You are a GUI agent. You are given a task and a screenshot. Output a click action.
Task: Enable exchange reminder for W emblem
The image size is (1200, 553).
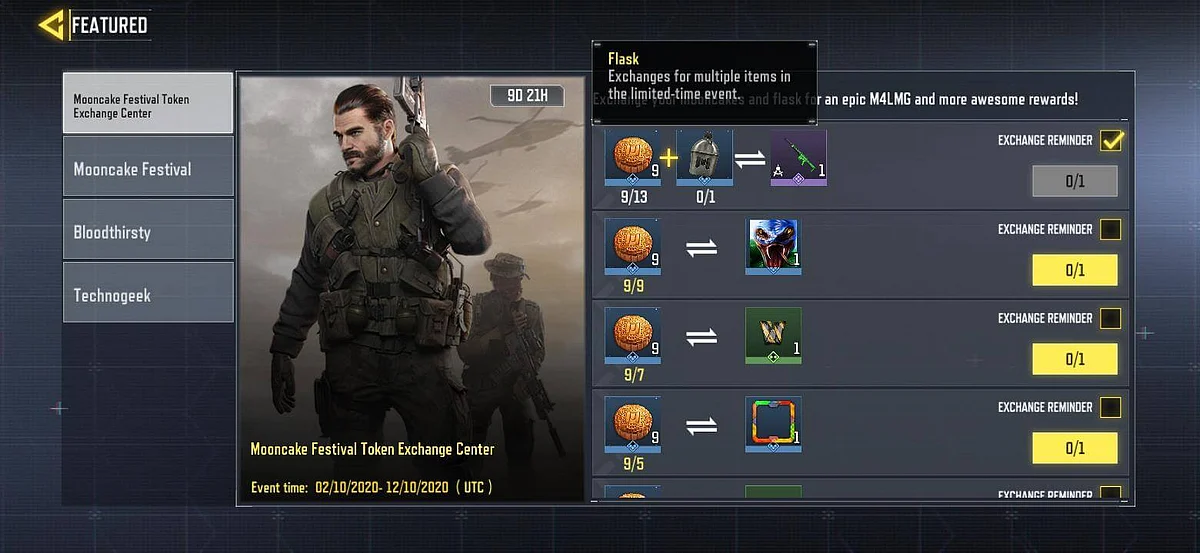(1110, 319)
